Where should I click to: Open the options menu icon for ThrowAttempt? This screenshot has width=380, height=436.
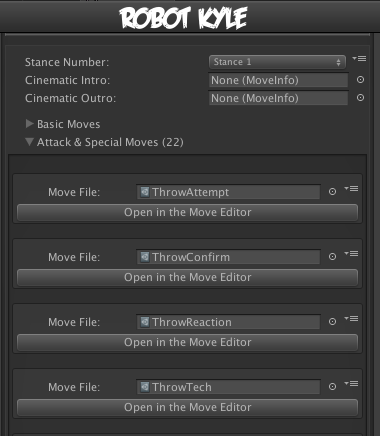tap(351, 189)
